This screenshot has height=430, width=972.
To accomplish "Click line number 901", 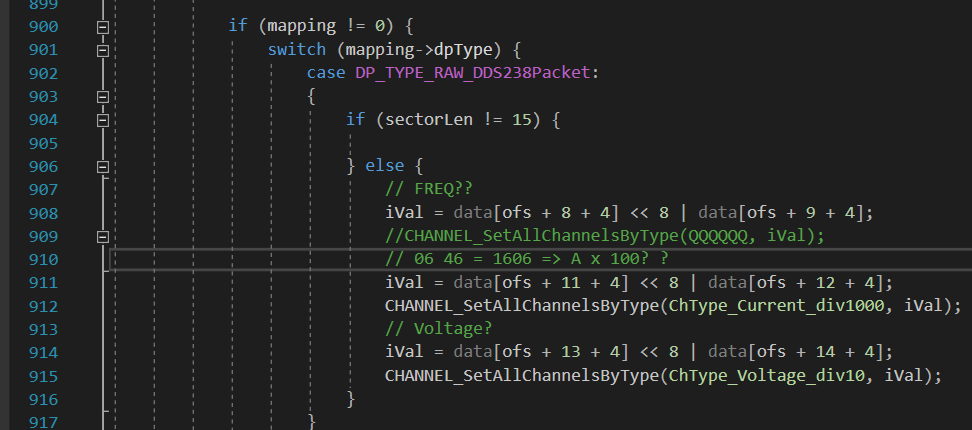I will coord(43,50).
